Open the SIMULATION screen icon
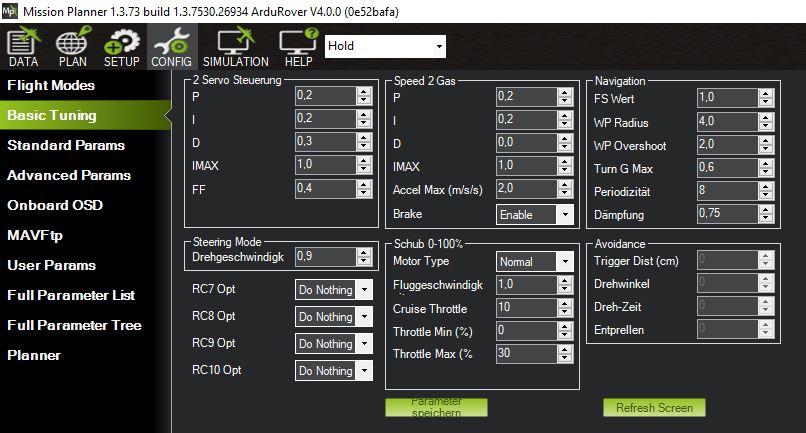806x433 pixels. pos(235,47)
